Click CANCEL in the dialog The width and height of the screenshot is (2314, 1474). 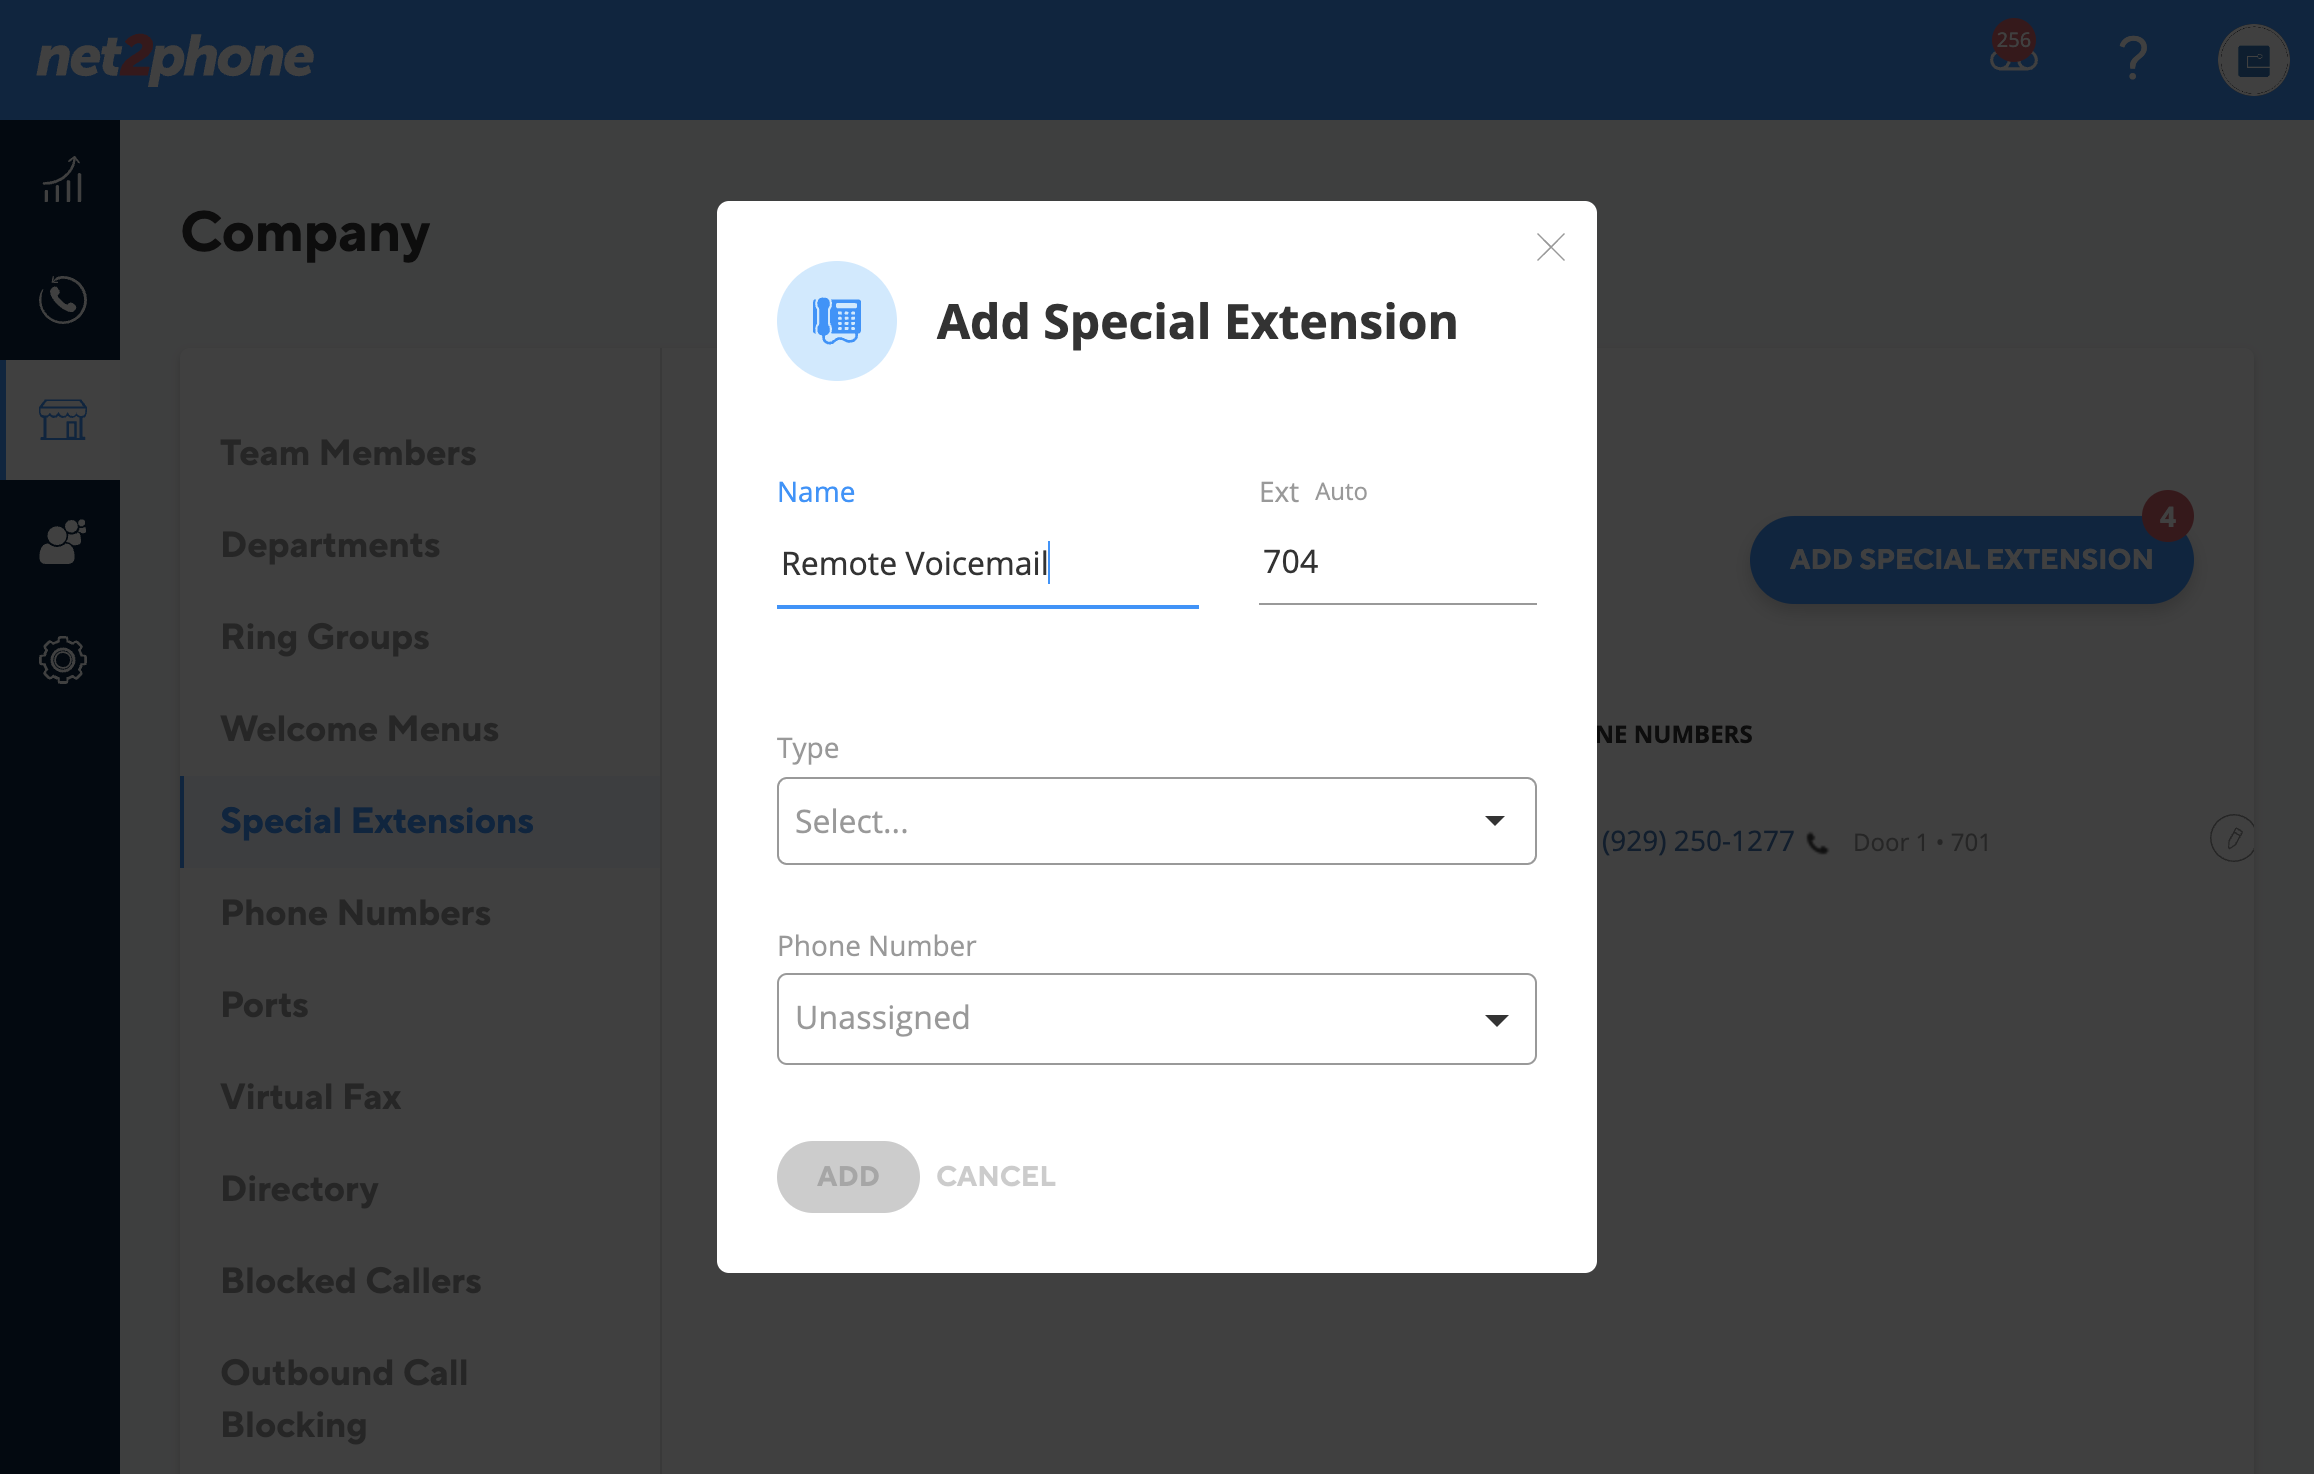pos(996,1176)
